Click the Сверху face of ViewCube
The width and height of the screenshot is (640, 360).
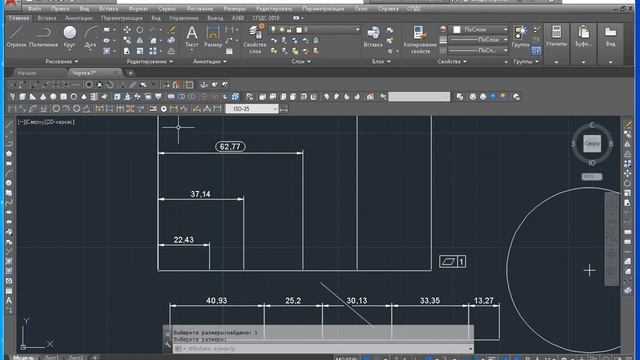pos(592,144)
